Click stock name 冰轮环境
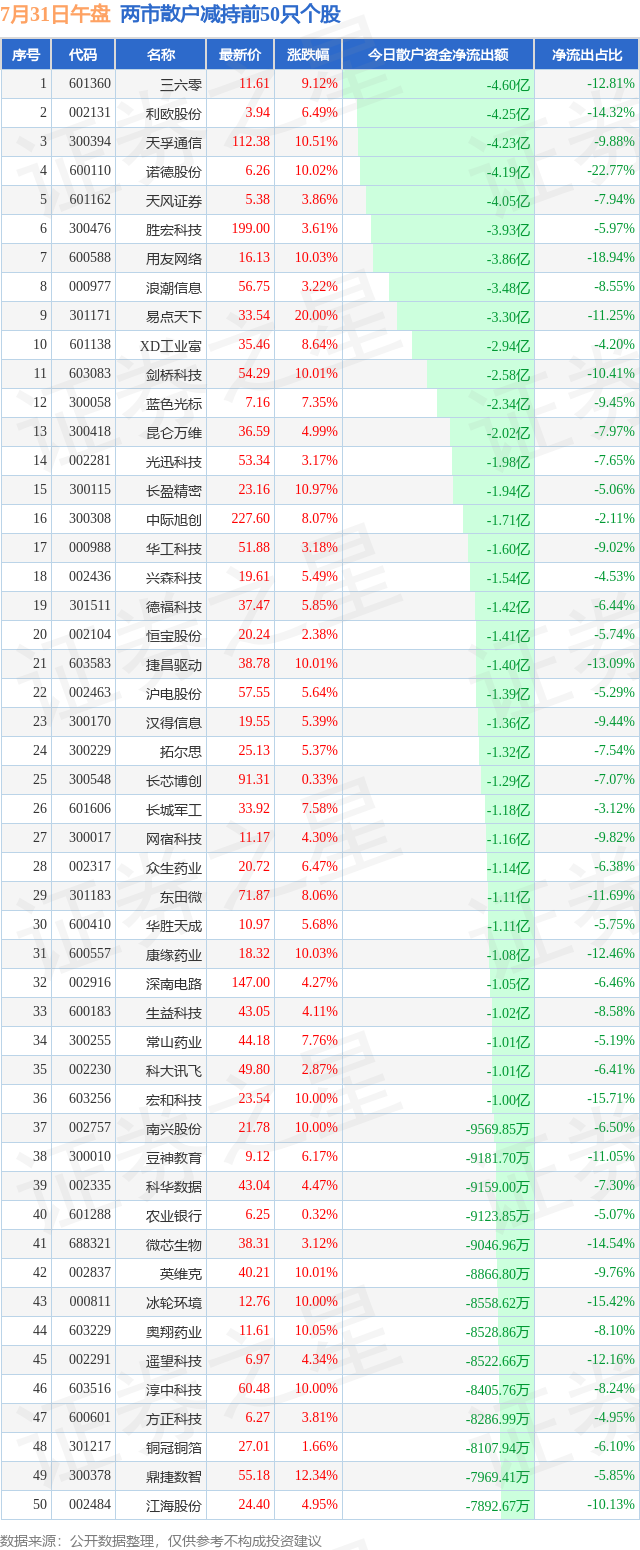 (174, 1302)
